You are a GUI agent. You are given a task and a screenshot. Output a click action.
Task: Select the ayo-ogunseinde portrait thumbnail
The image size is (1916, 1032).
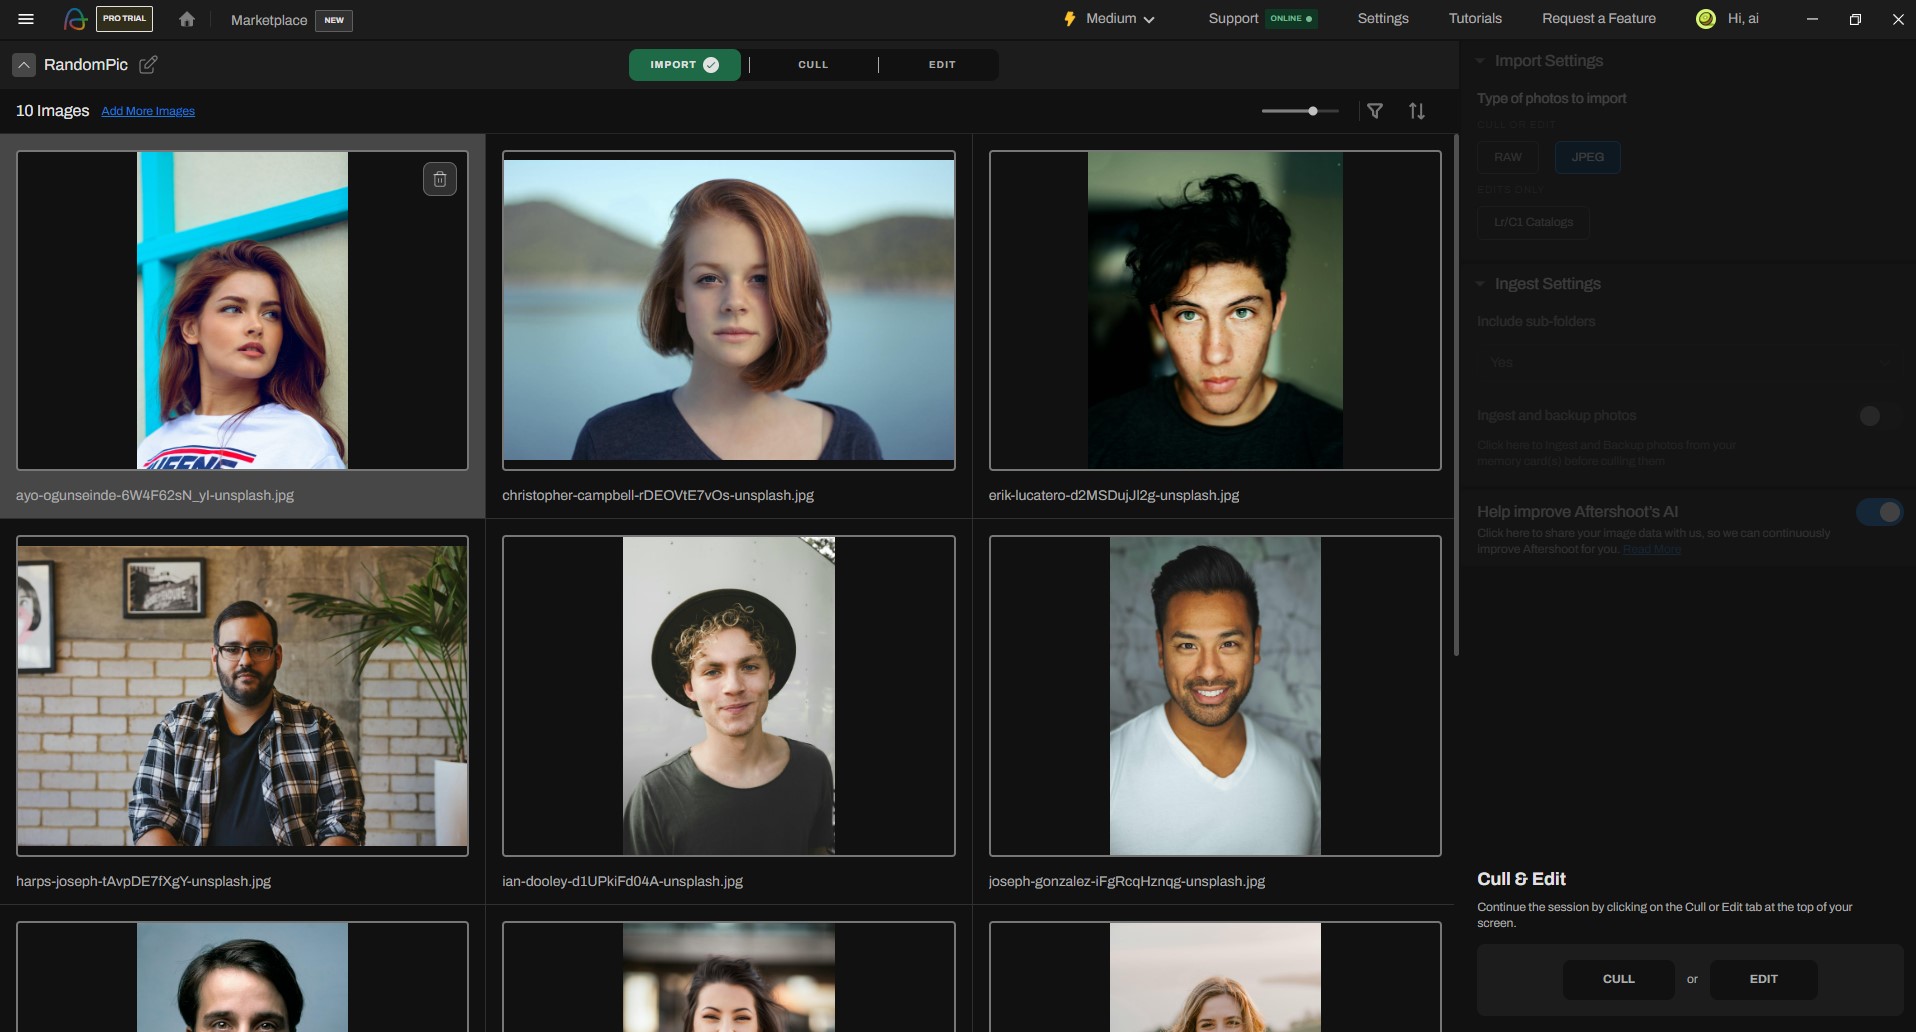pyautogui.click(x=242, y=310)
